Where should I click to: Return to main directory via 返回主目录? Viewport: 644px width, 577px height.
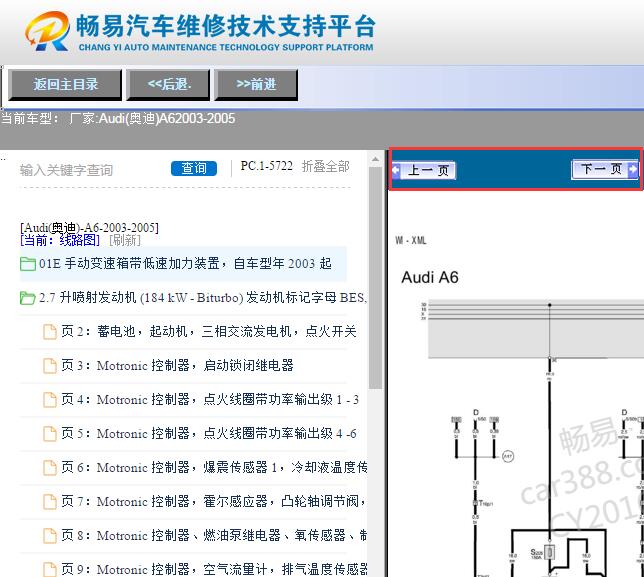[x=65, y=85]
